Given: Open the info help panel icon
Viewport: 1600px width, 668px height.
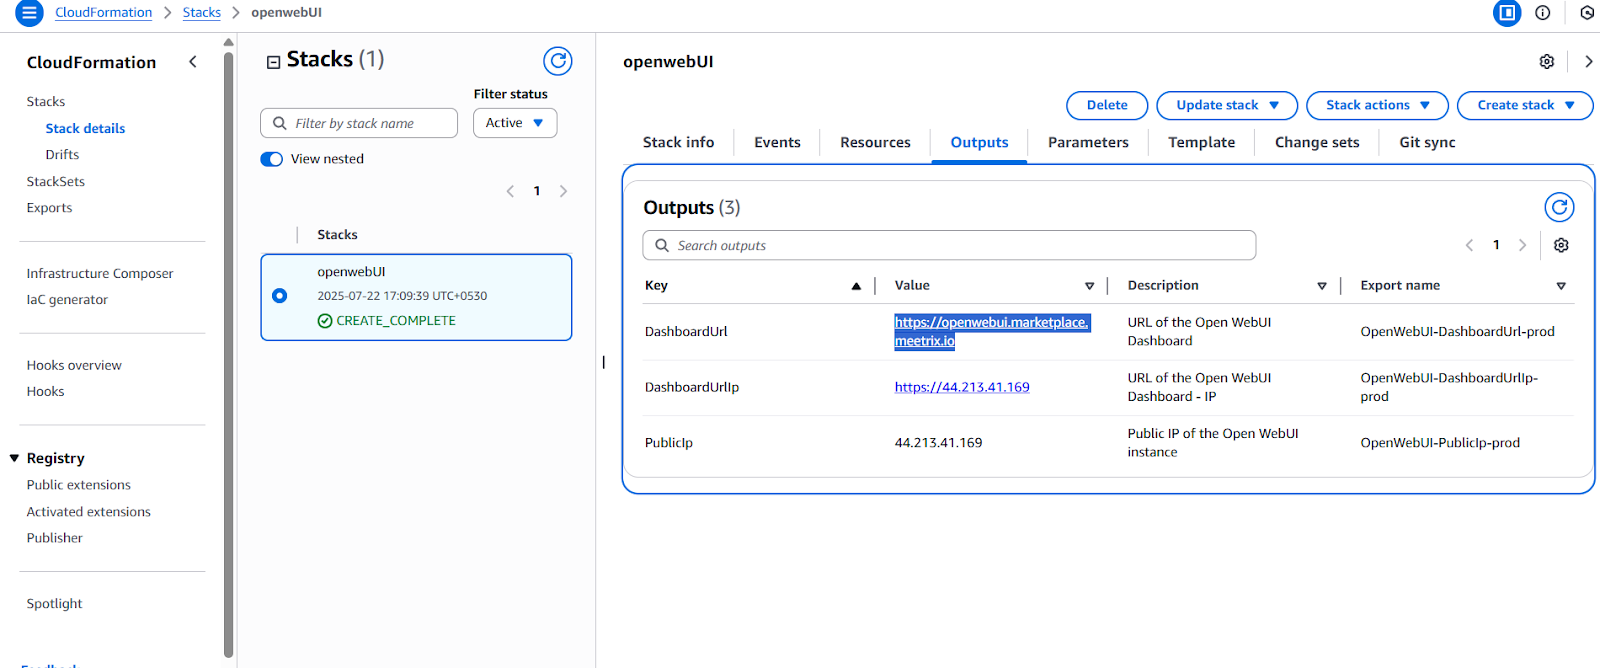Looking at the screenshot, I should click(1543, 13).
